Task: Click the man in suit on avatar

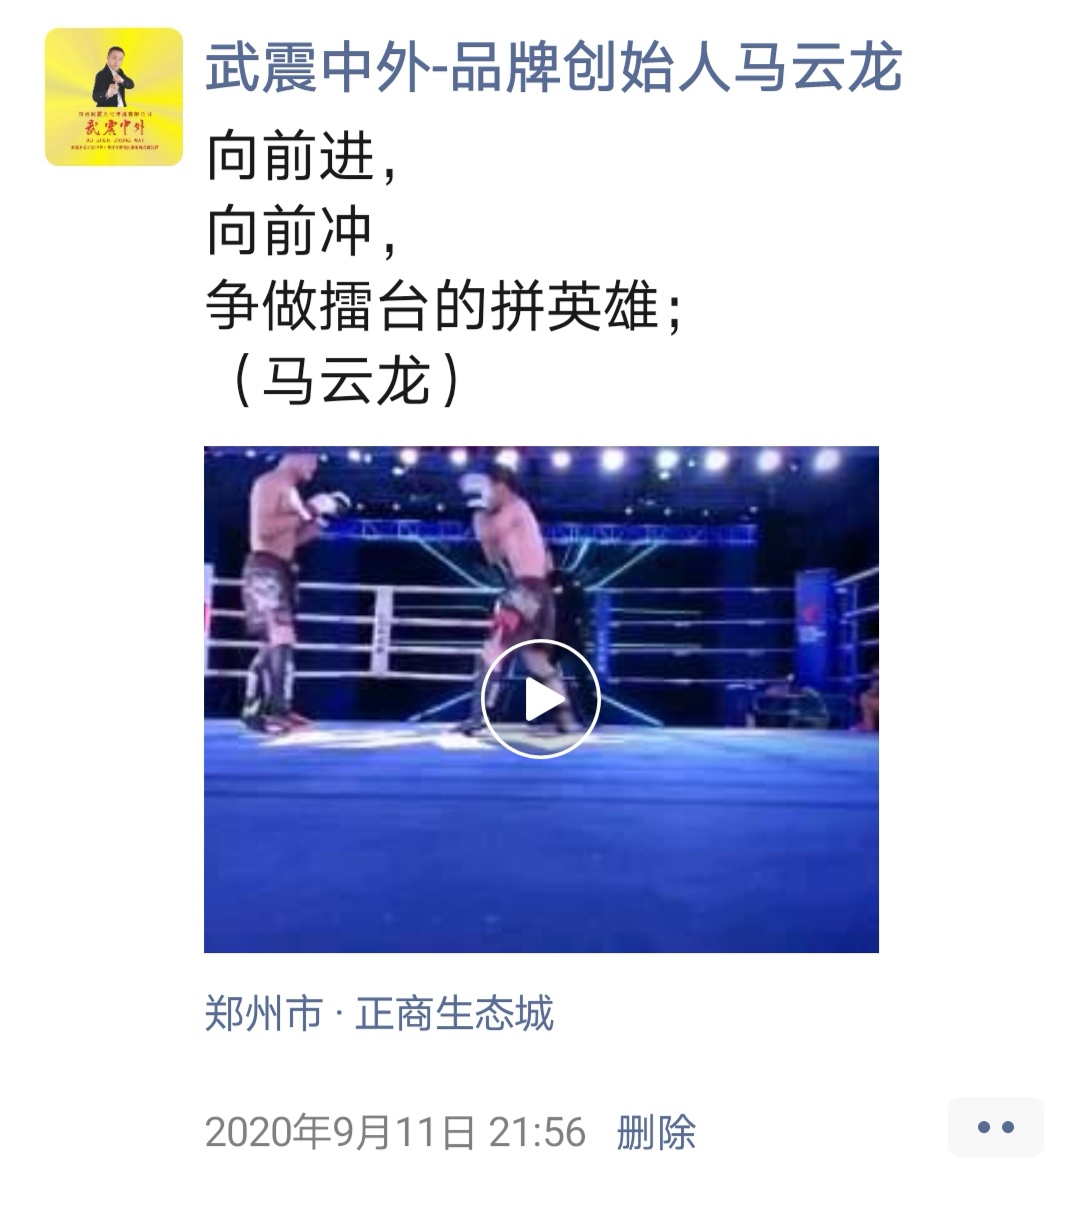Action: [114, 75]
